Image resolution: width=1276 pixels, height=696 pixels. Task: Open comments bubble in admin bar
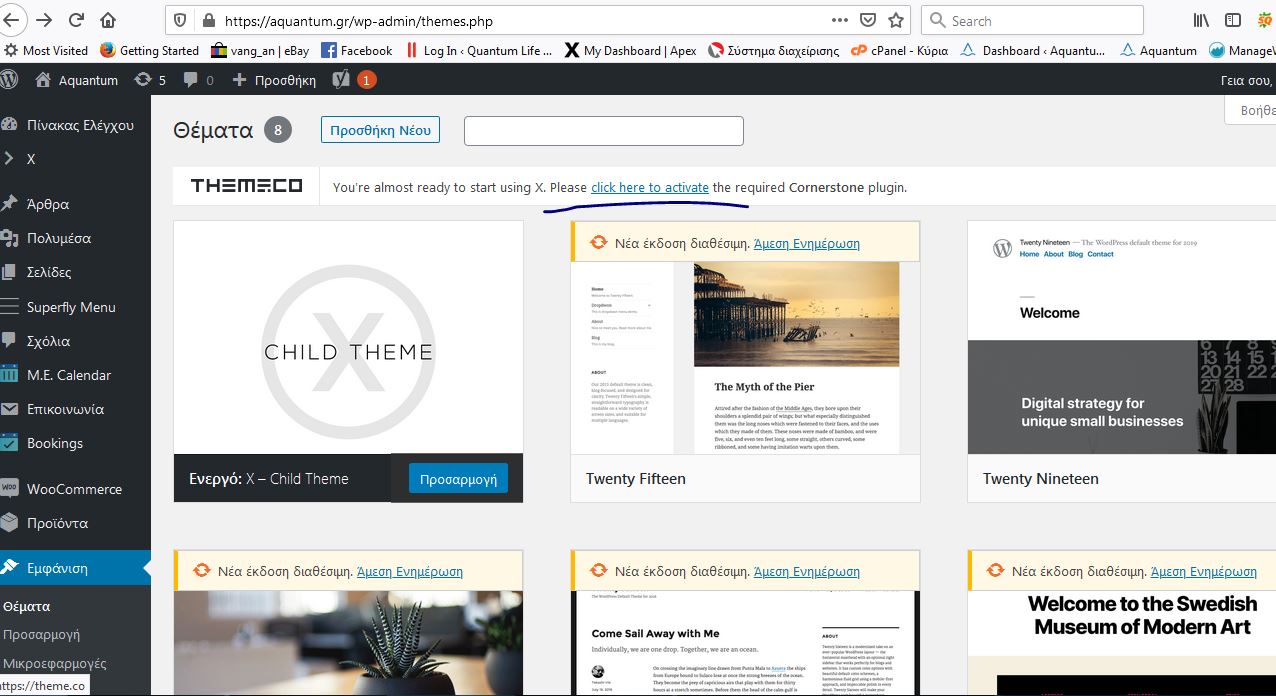click(x=198, y=80)
